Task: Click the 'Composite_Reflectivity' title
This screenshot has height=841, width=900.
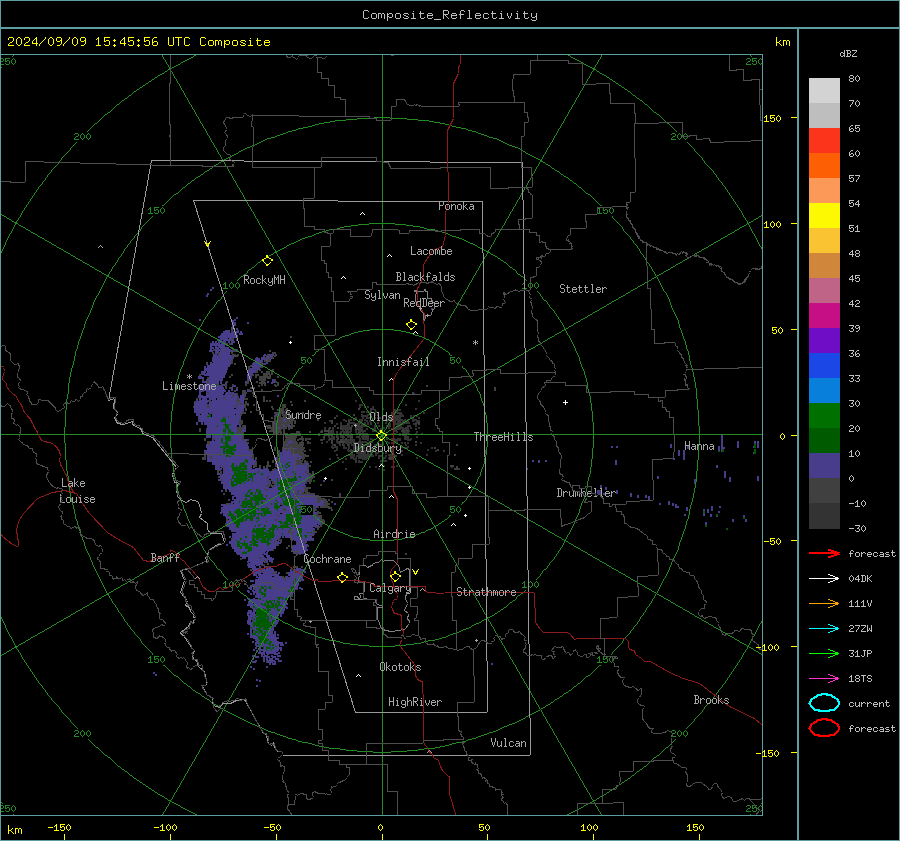Action: [x=449, y=15]
